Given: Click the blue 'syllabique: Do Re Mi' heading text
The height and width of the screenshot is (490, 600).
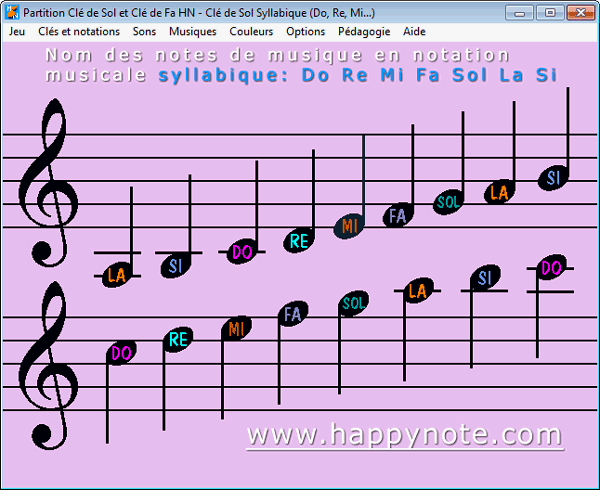Looking at the screenshot, I should (358, 75).
